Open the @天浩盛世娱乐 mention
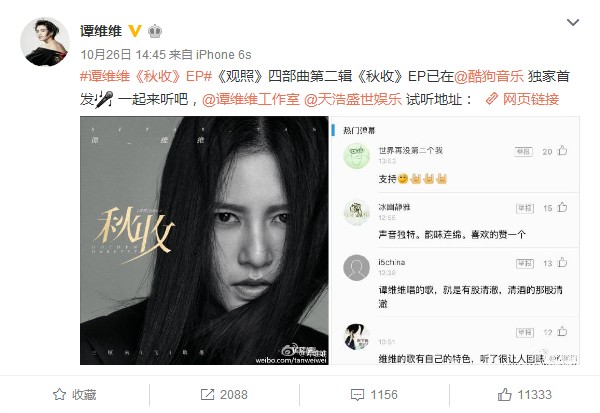 [x=352, y=100]
